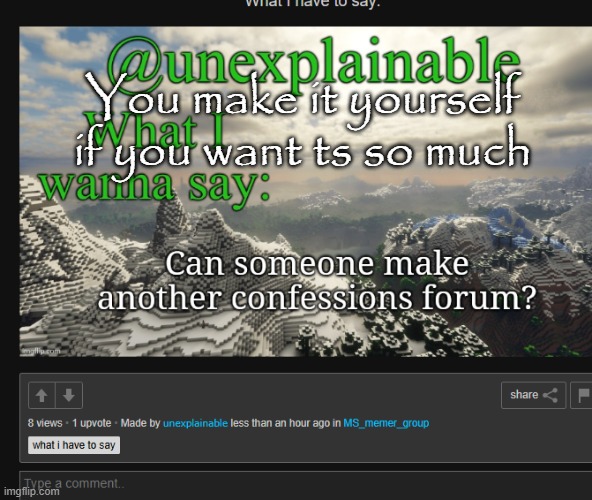Open the MS_memer_group stream link
This screenshot has height=500, width=592.
(x=386, y=423)
